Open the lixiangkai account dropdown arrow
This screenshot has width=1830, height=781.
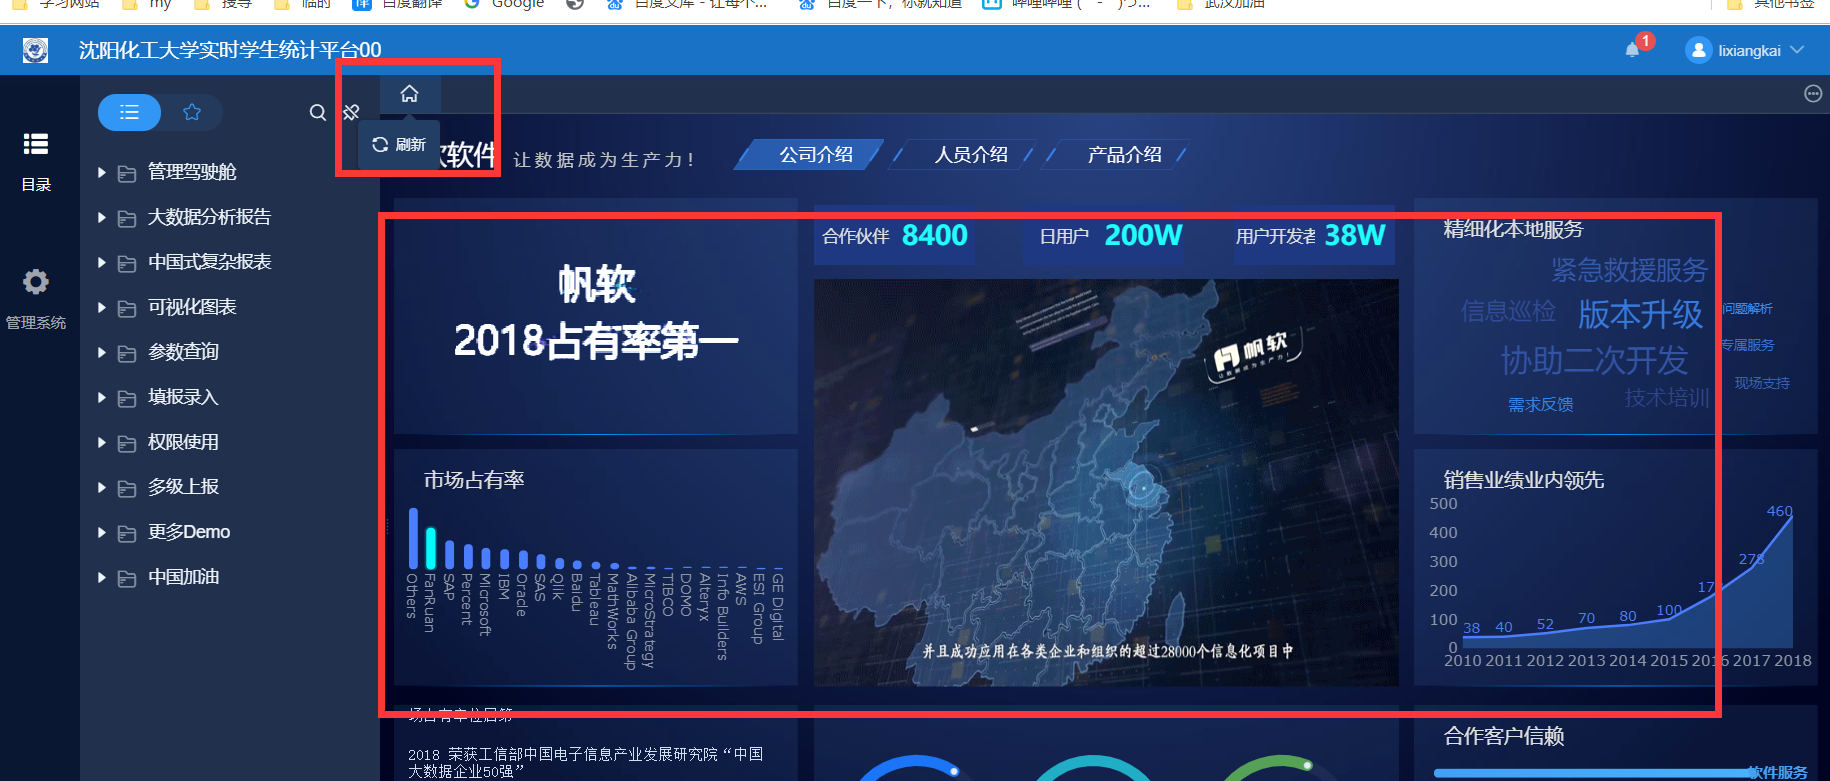tap(1798, 50)
